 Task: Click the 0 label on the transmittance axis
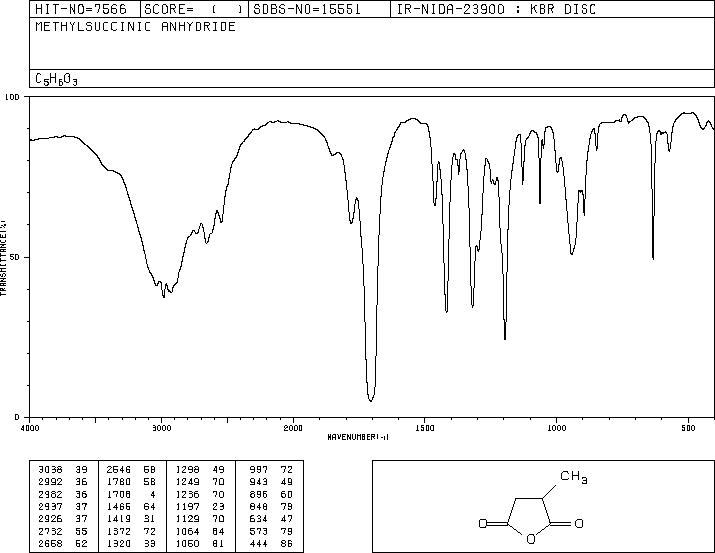coord(17,417)
